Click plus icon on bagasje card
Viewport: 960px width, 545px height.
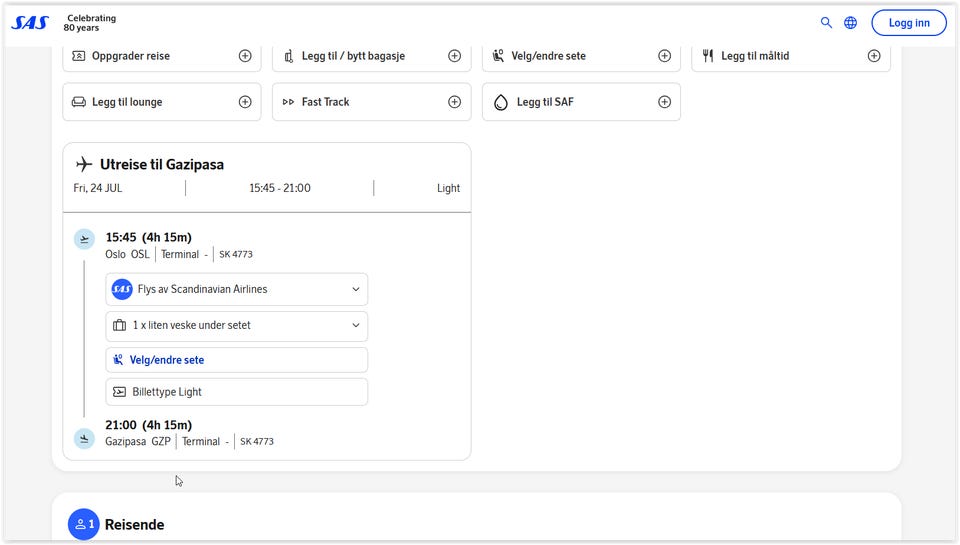[x=454, y=56]
